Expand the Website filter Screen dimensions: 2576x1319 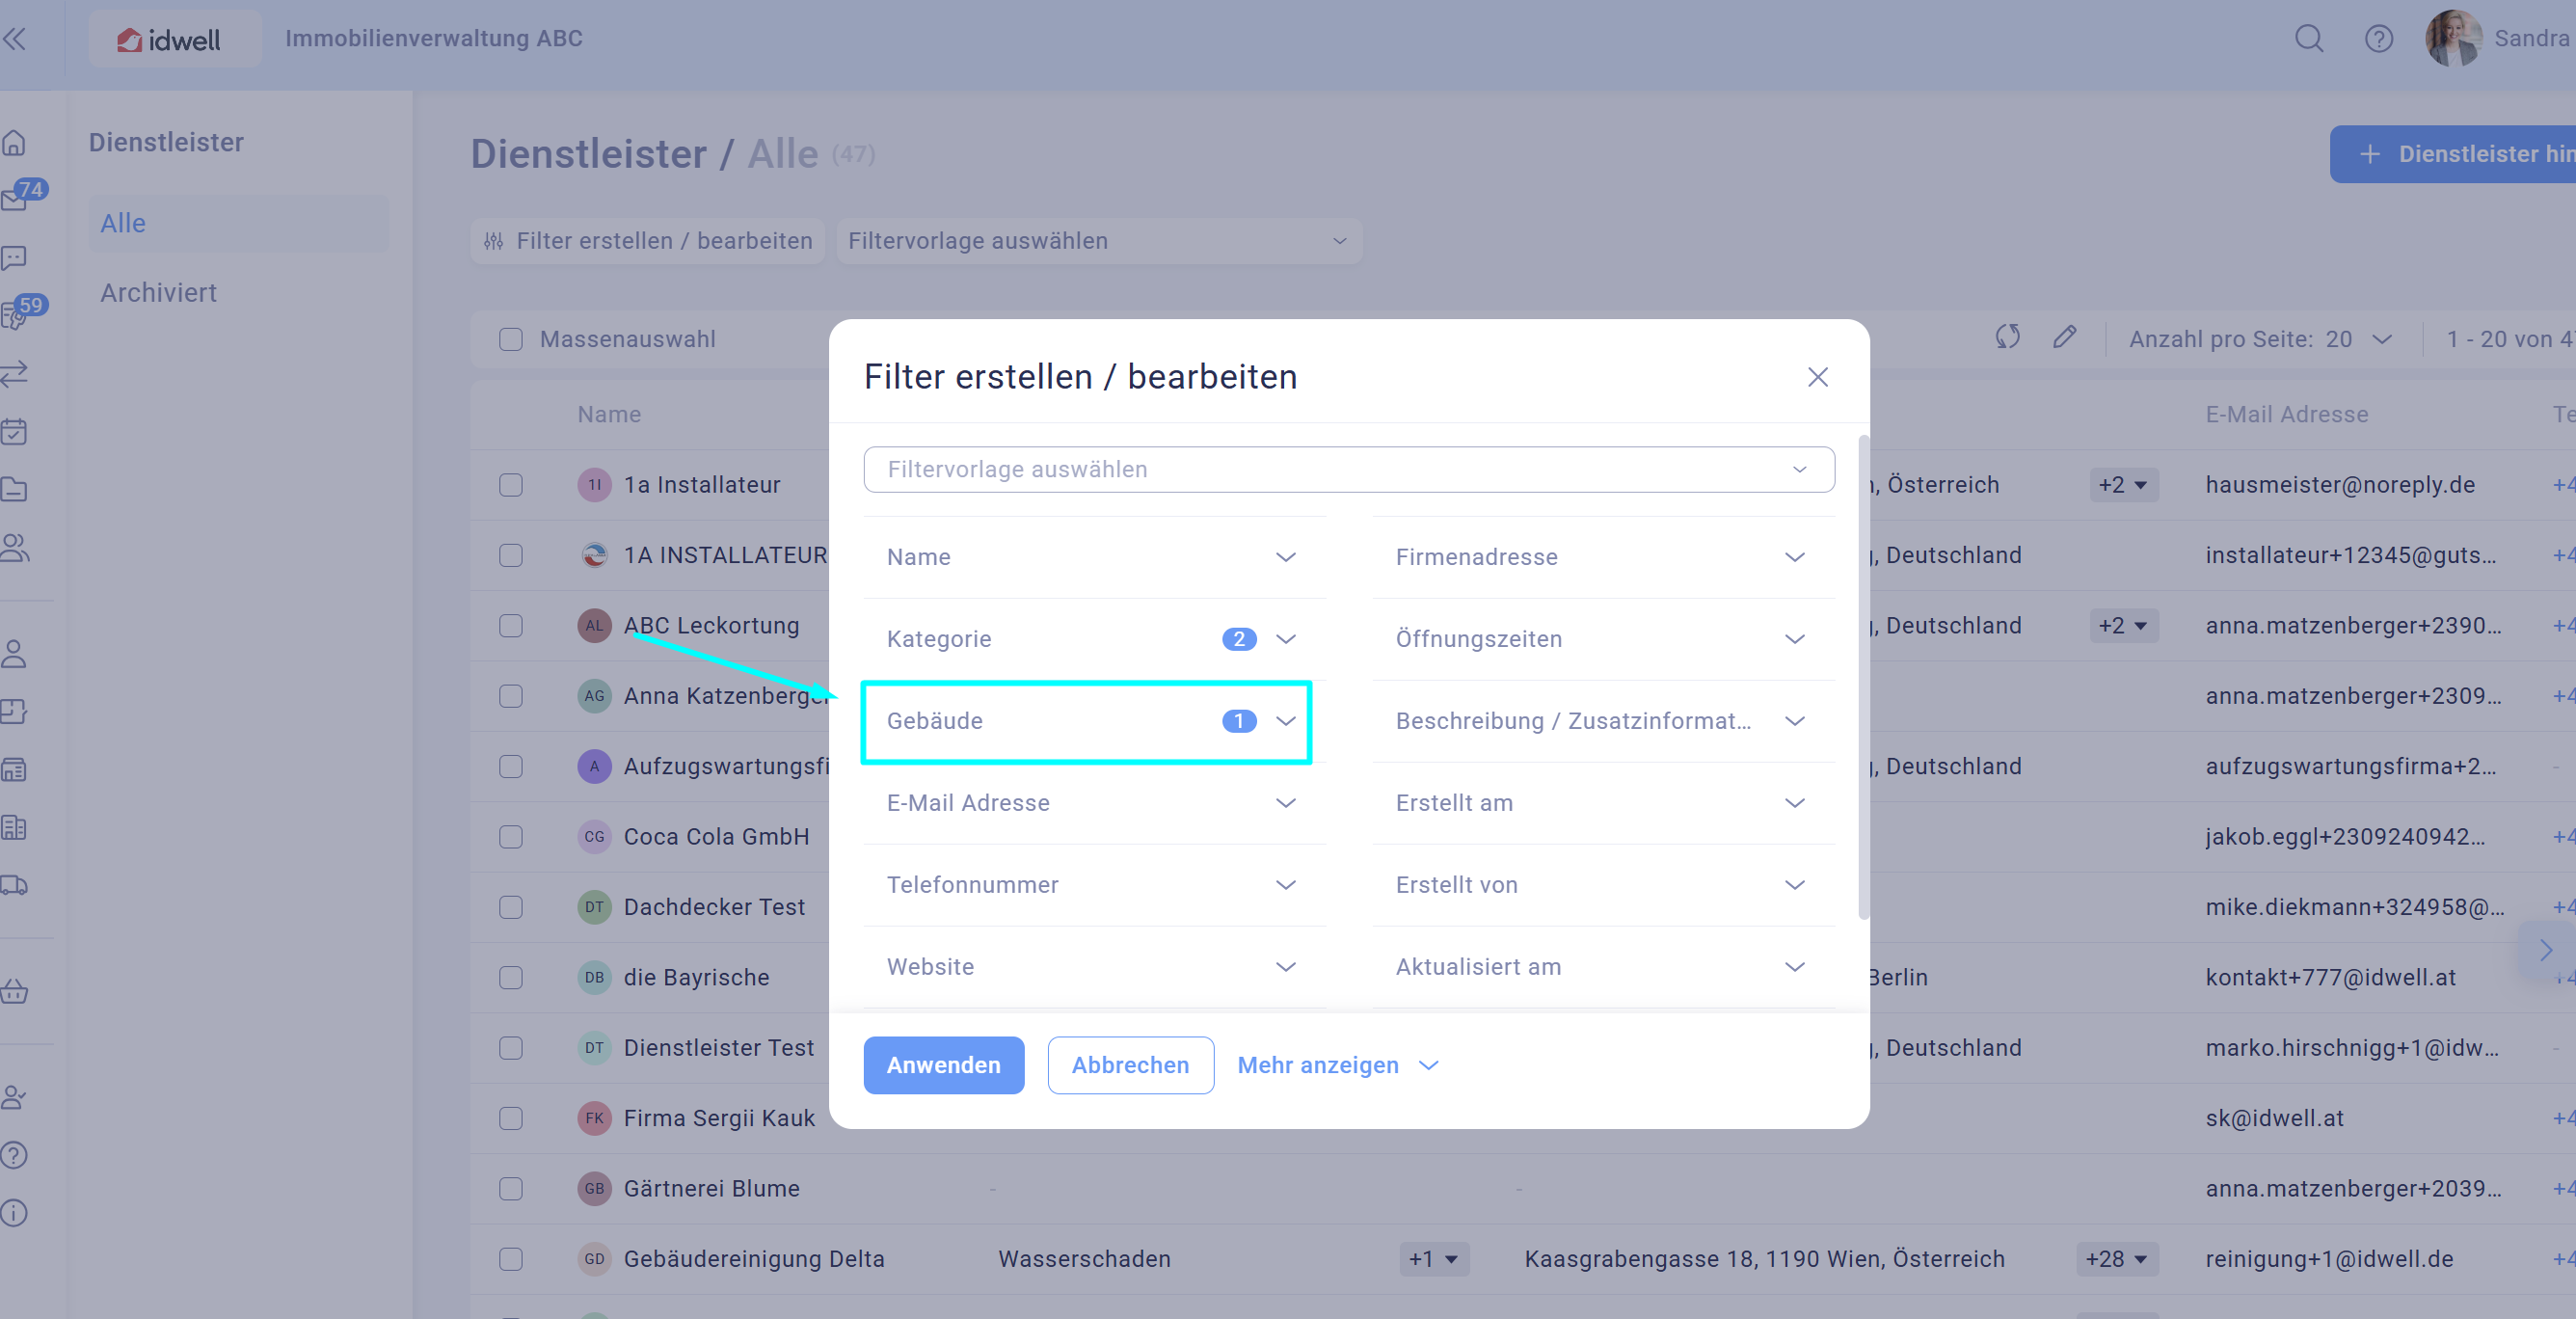1094,967
